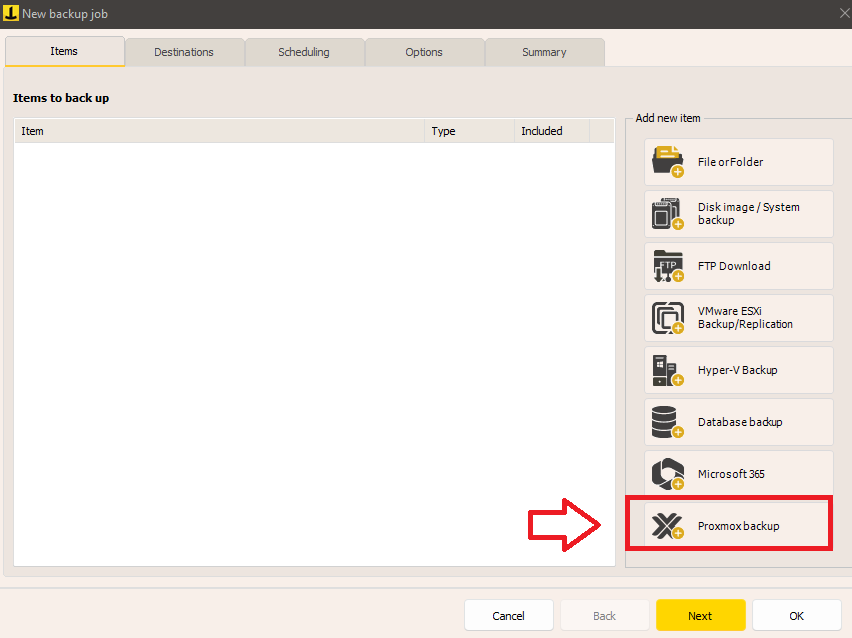Screen dimensions: 852x638
Task: Click the Cancel button
Action: 508,615
